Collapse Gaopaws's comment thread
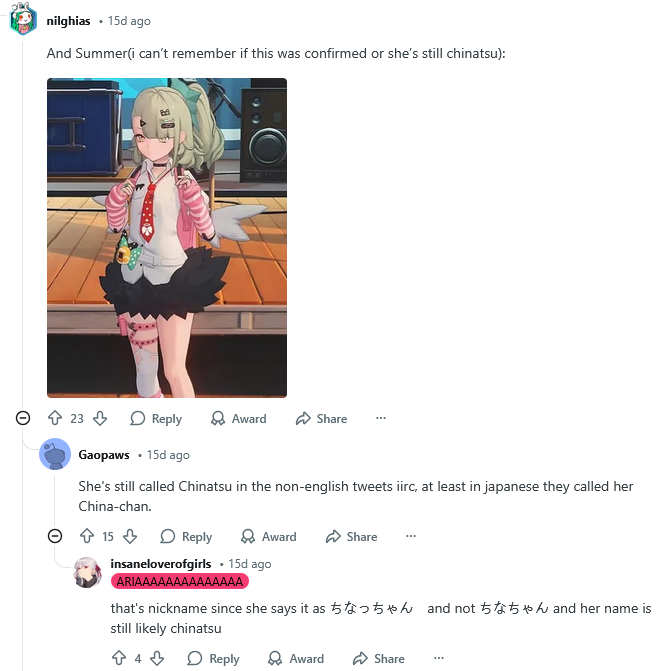The height and width of the screenshot is (671, 666). tap(55, 536)
